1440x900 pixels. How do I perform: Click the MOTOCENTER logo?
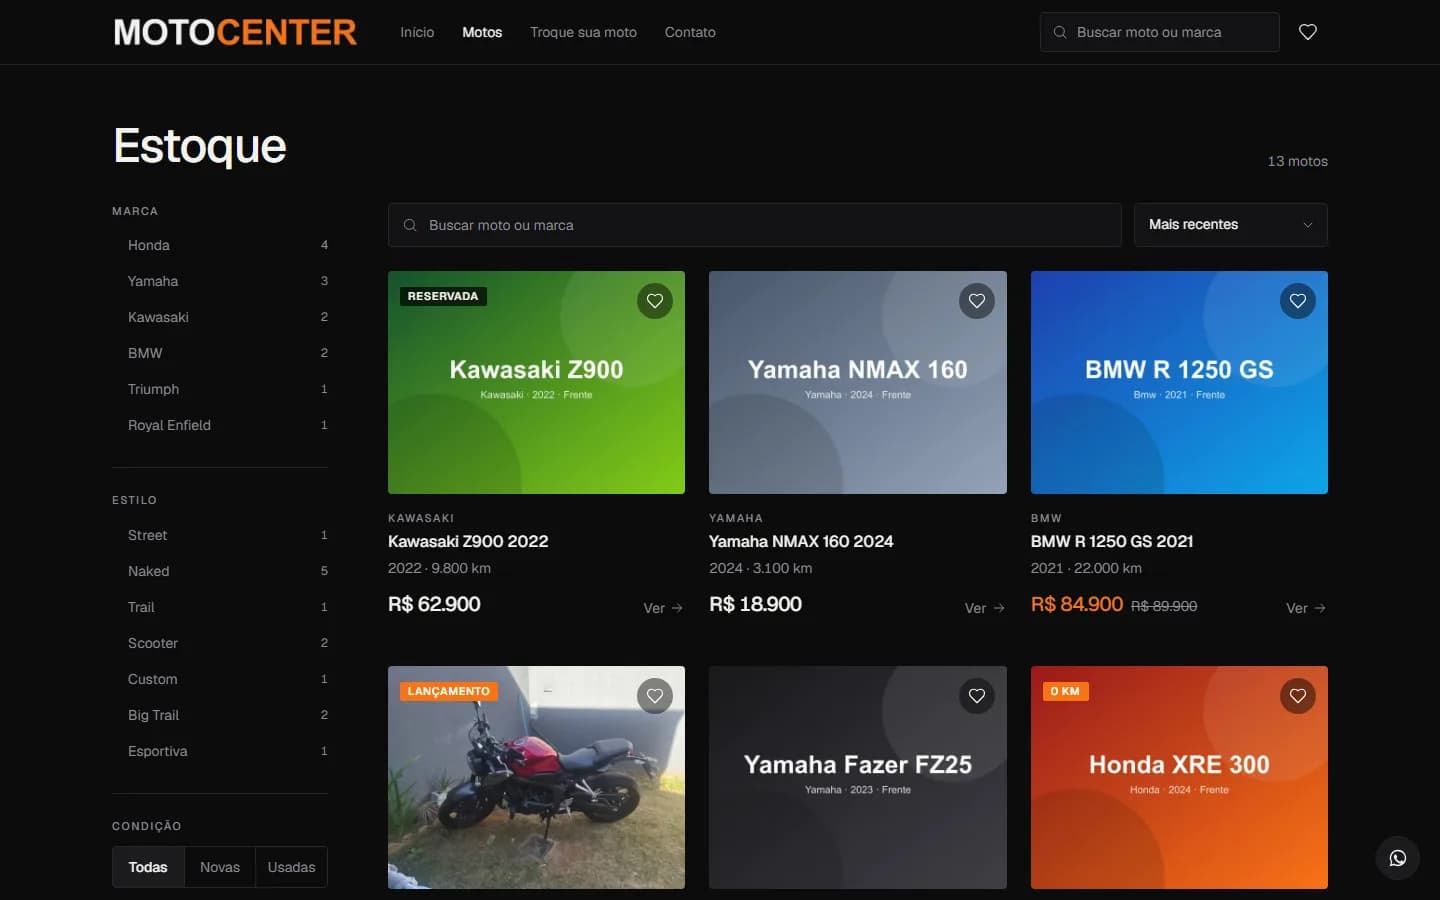pos(235,32)
